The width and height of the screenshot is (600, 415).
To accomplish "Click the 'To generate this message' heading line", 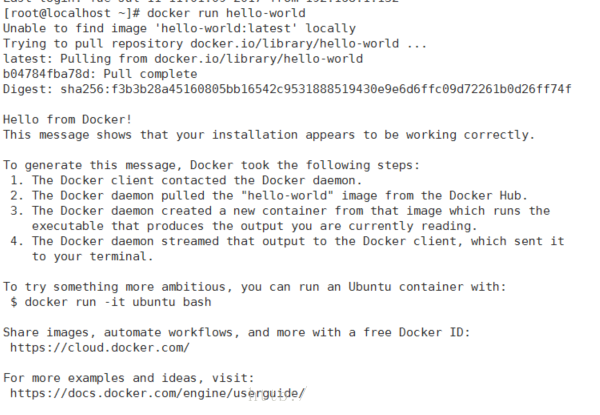I will click(212, 165).
